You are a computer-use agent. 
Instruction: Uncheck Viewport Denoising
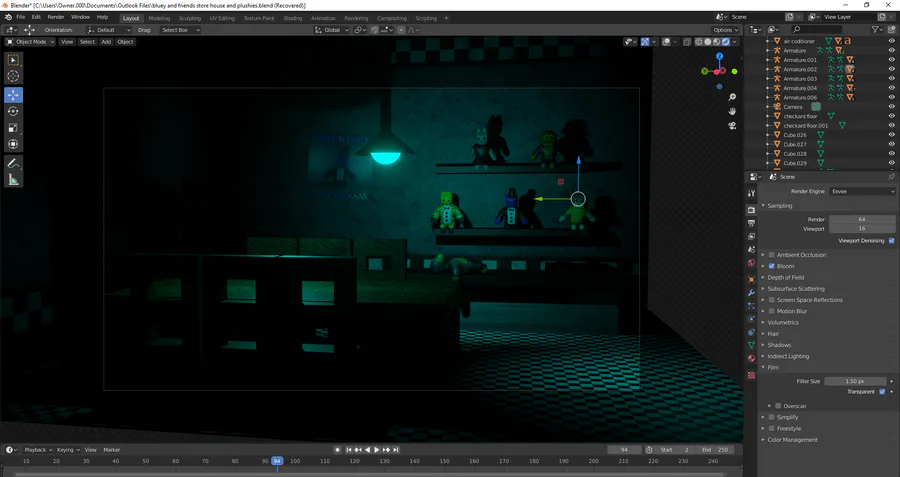coord(891,241)
